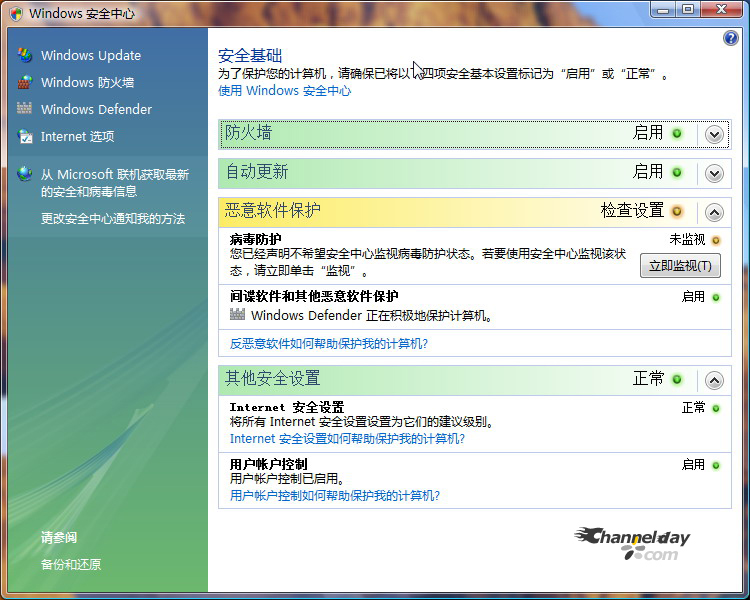Screen dimensions: 750x600
Task: Collapse the 恶意软件保护 section with its chevron
Action: (714, 212)
